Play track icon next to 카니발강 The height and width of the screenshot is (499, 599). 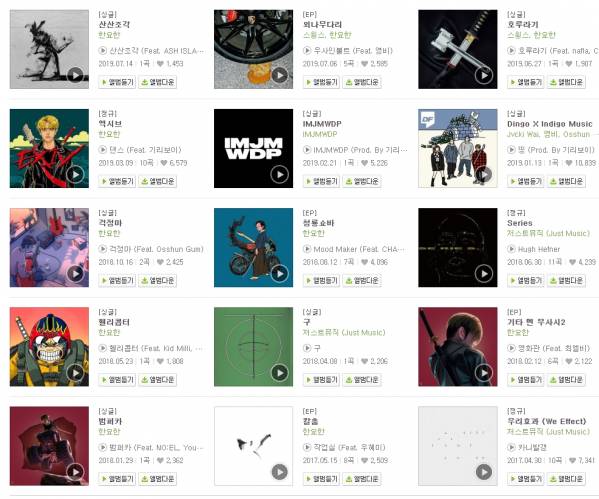pos(512,447)
